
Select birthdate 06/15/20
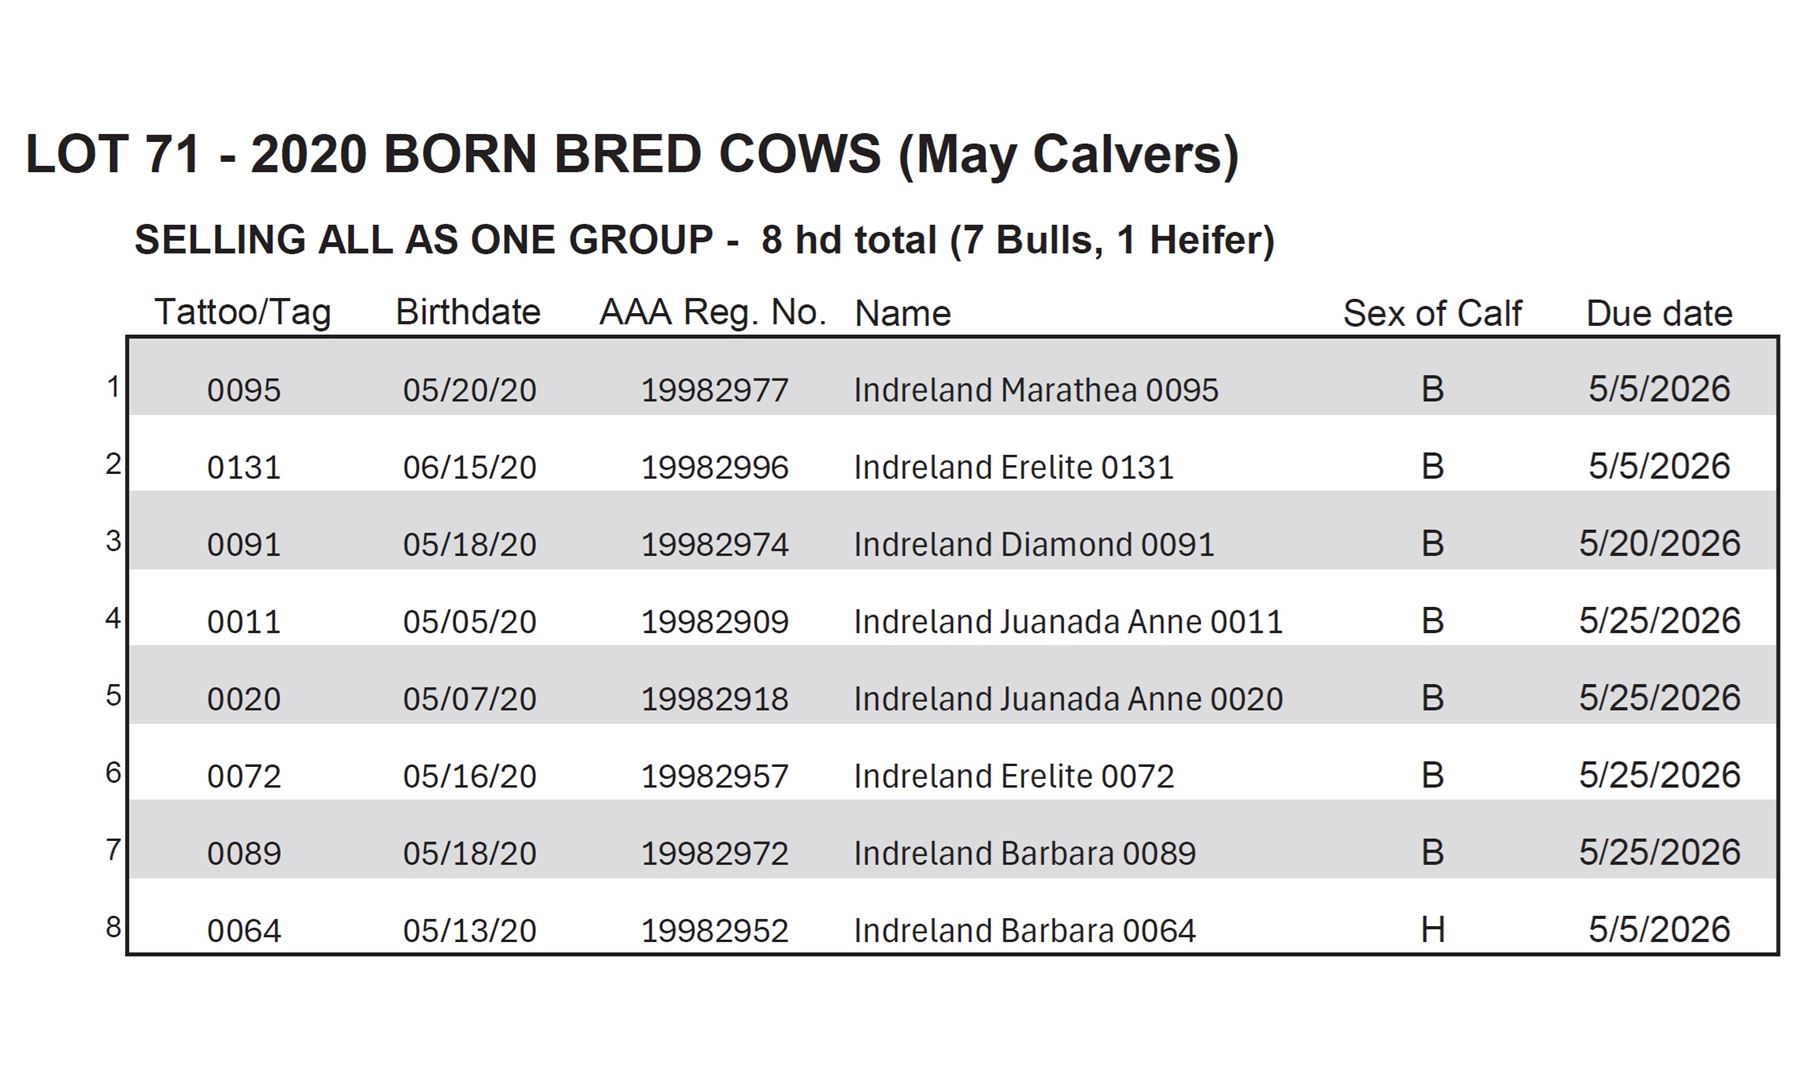click(x=469, y=467)
